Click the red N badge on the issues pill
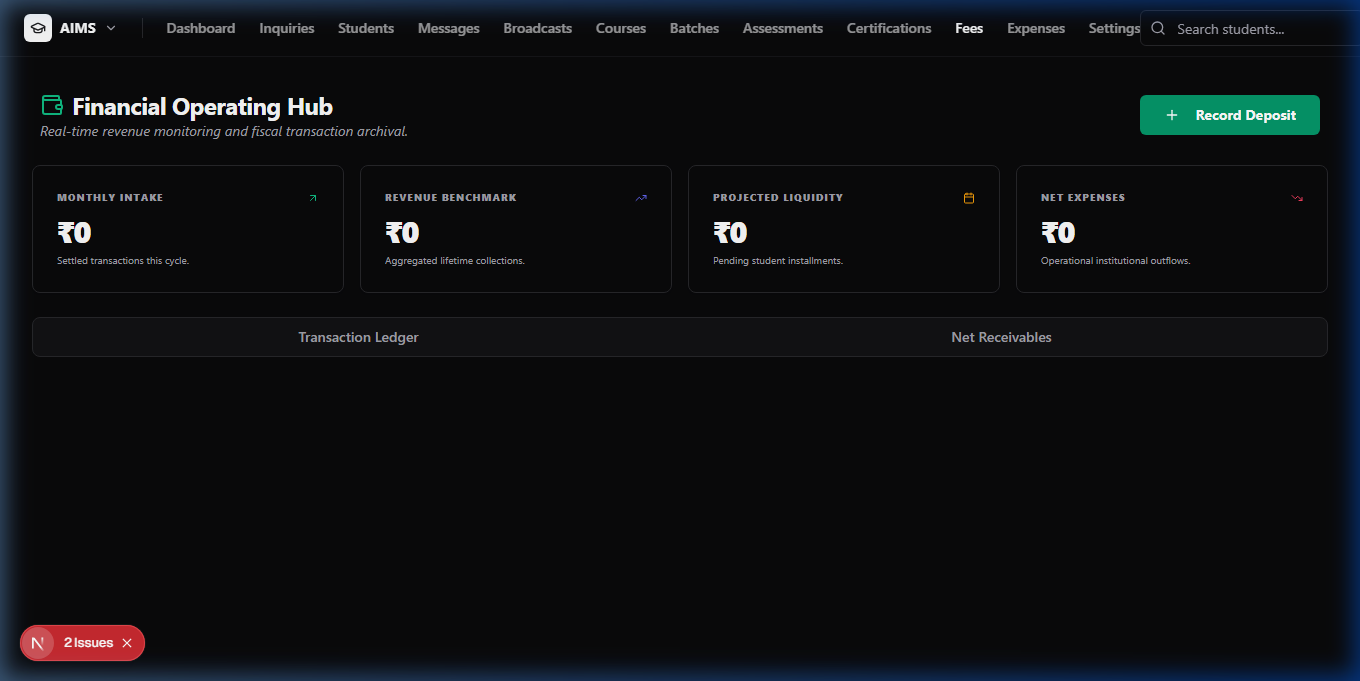This screenshot has height=681, width=1360. pos(38,643)
